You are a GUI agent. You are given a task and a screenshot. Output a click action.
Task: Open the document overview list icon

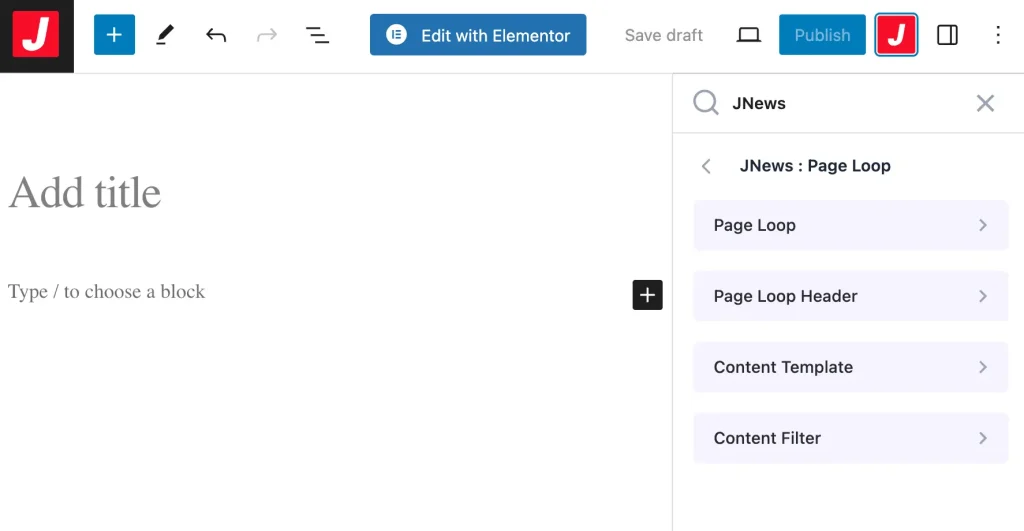(317, 35)
